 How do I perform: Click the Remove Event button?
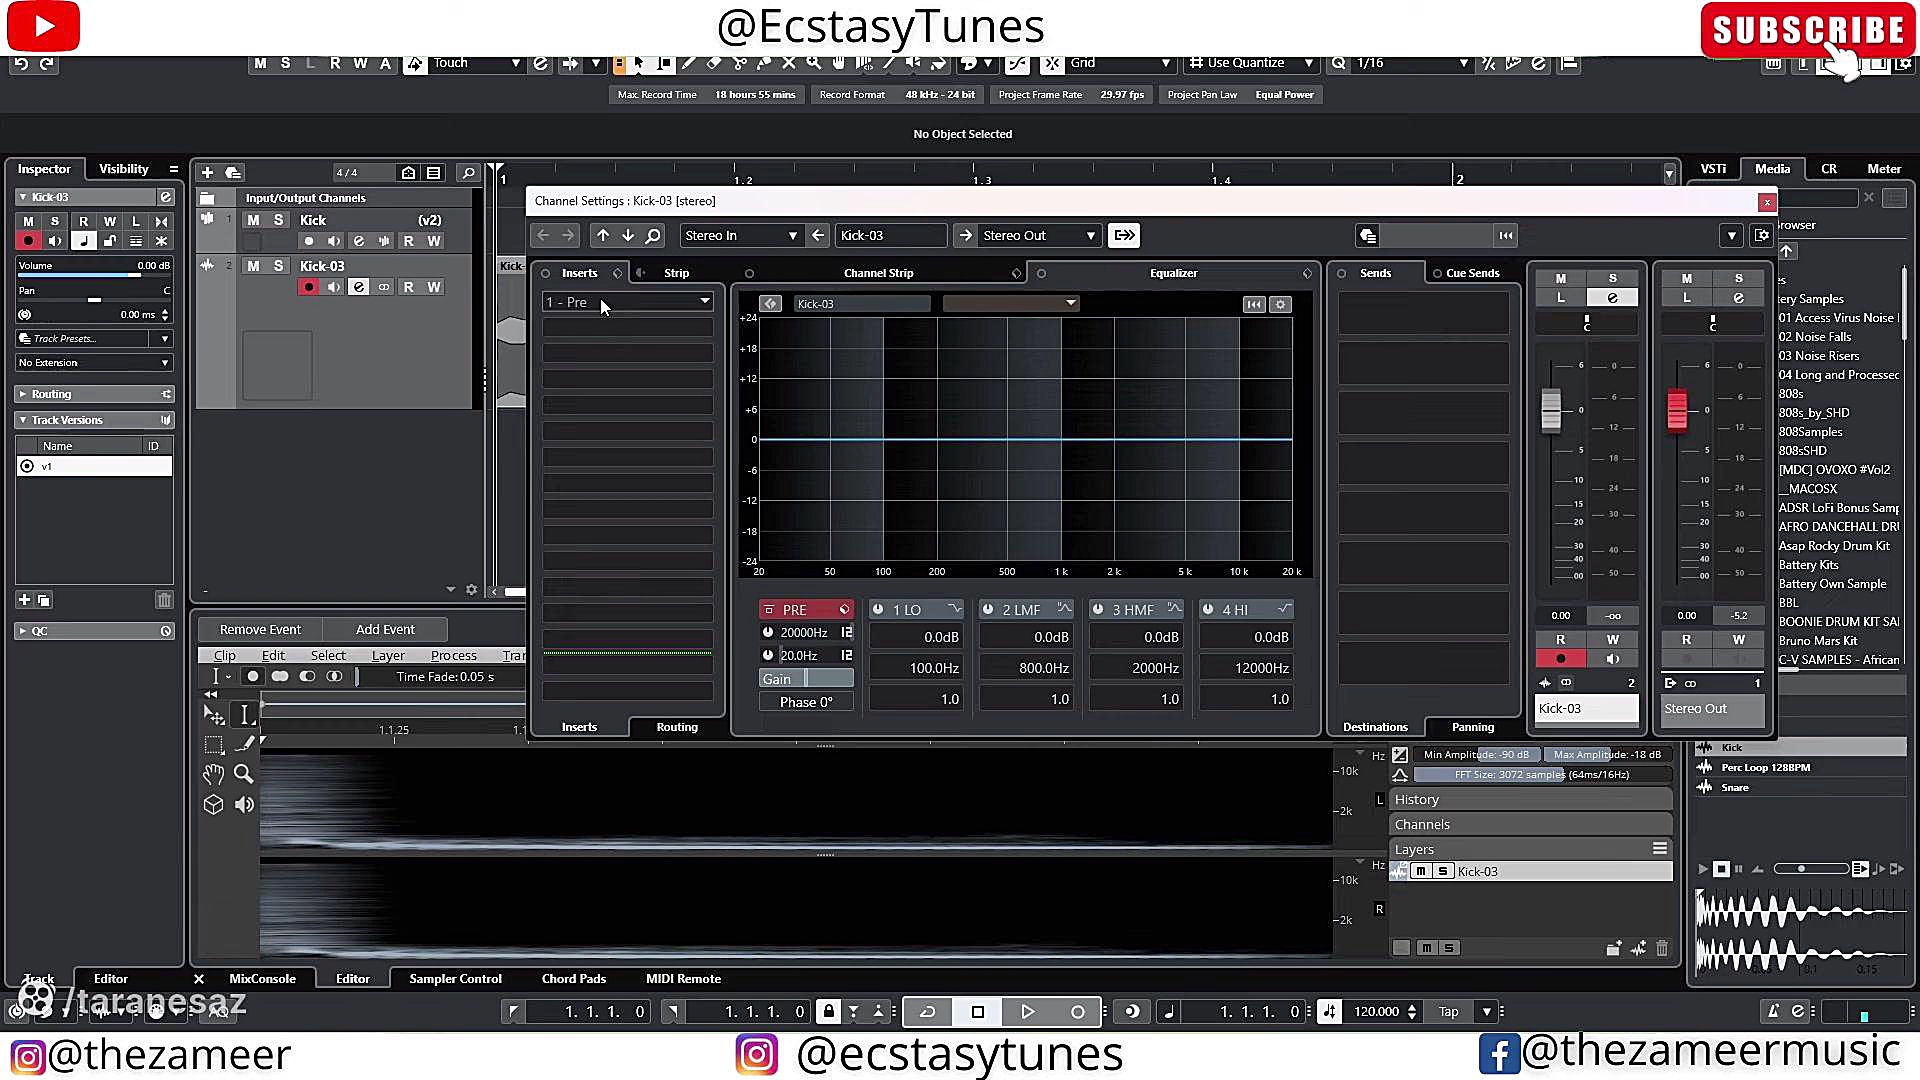(x=260, y=630)
